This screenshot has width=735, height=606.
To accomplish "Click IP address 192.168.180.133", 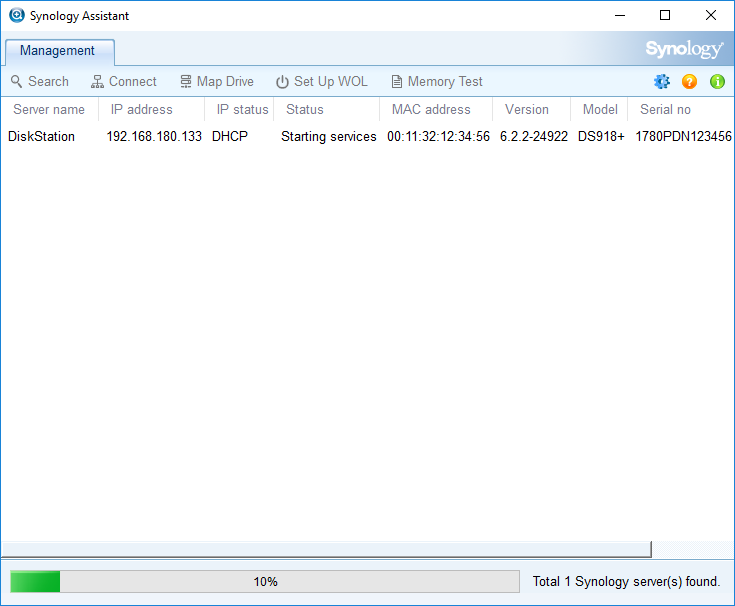I will tap(154, 136).
